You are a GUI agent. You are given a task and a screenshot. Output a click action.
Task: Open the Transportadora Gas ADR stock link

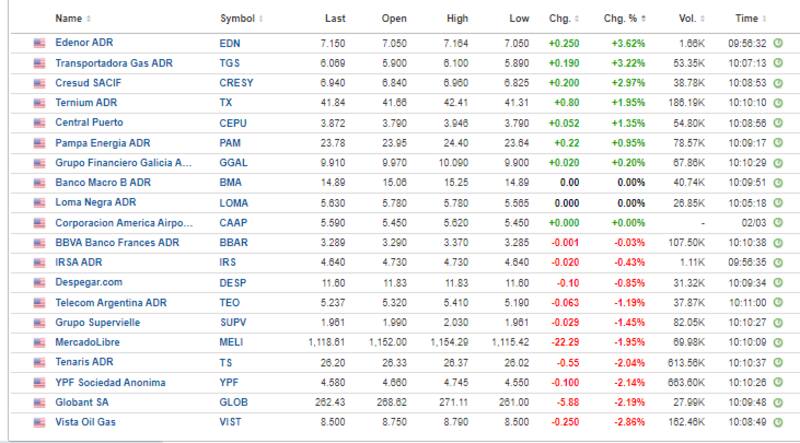(x=113, y=63)
